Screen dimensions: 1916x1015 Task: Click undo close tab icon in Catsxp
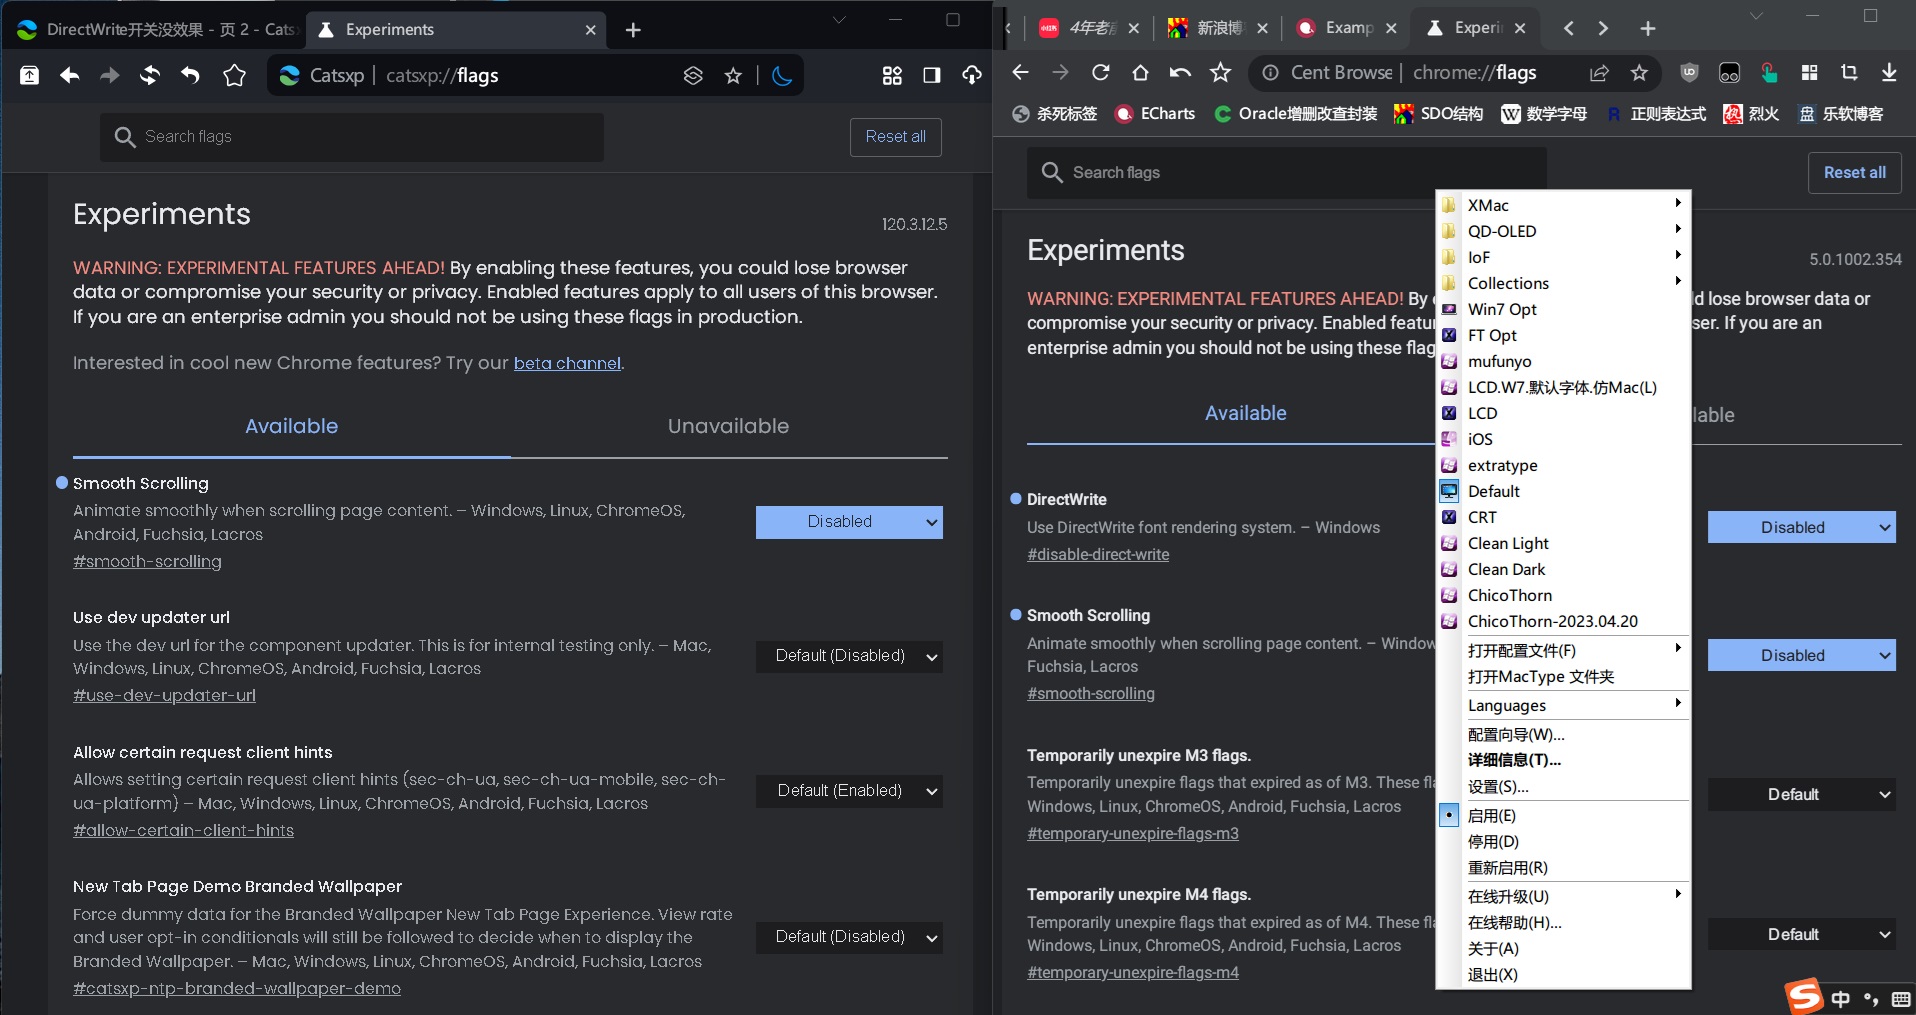190,75
